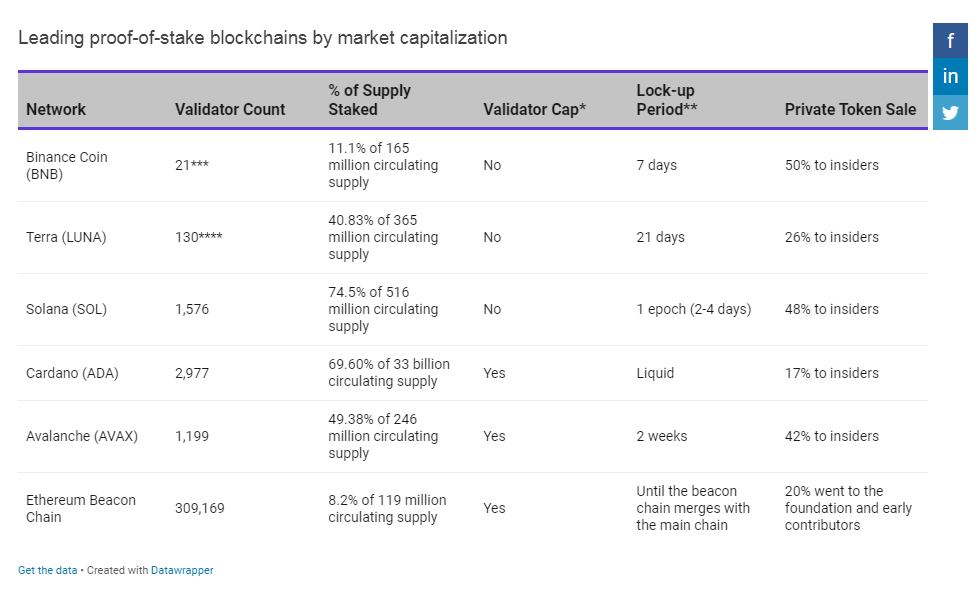The width and height of the screenshot is (980, 601).
Task: Select the Terra (LUNA) network cell
Action: point(66,237)
